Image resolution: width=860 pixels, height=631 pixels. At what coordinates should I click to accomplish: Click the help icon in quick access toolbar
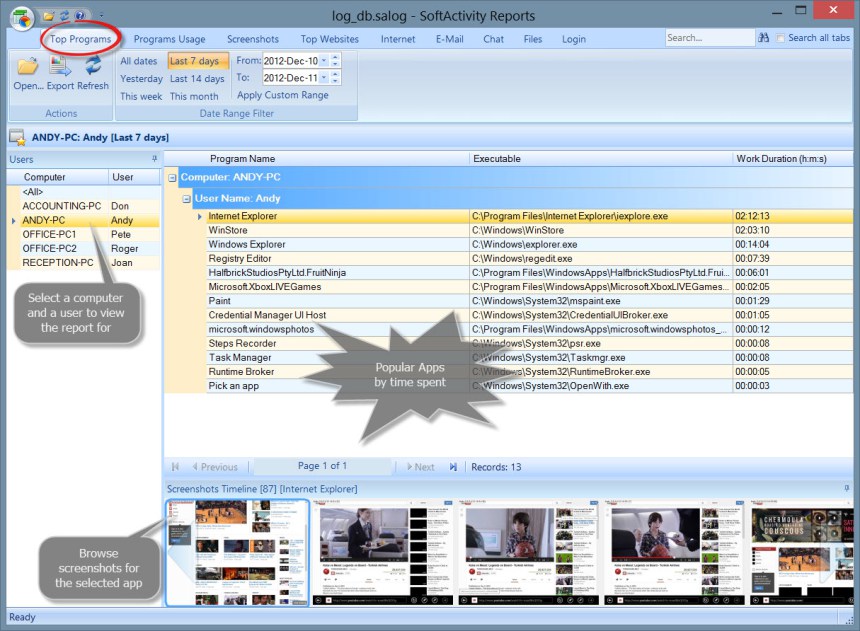(79, 16)
